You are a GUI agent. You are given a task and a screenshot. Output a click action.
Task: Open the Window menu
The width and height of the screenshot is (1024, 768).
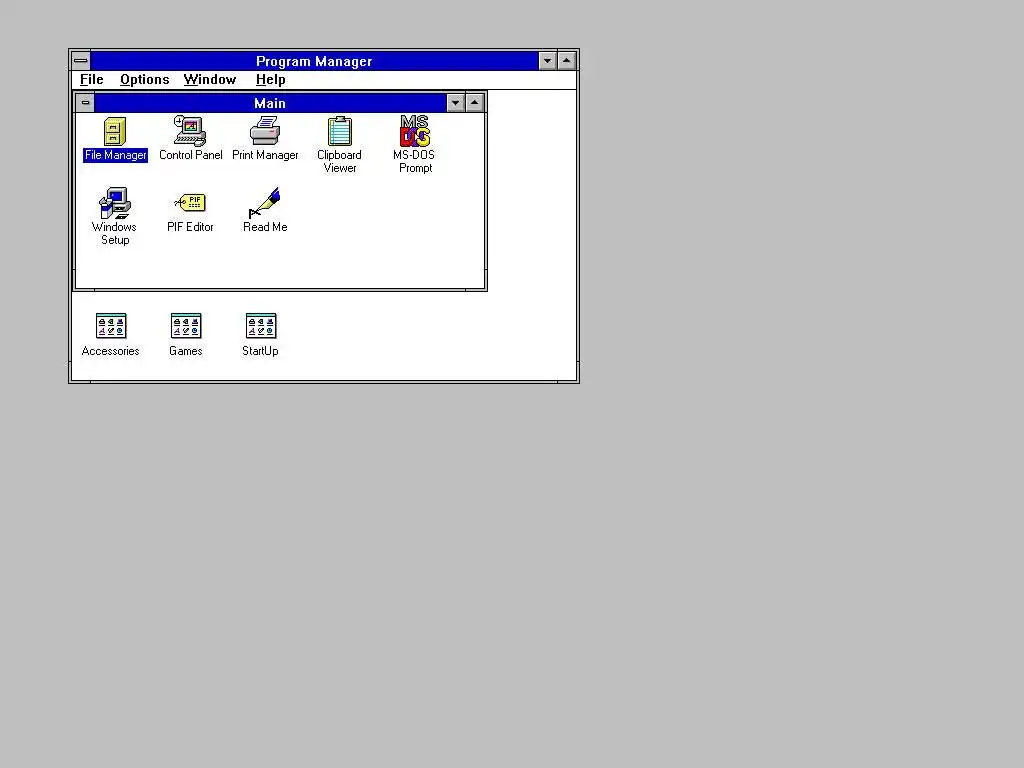(210, 80)
